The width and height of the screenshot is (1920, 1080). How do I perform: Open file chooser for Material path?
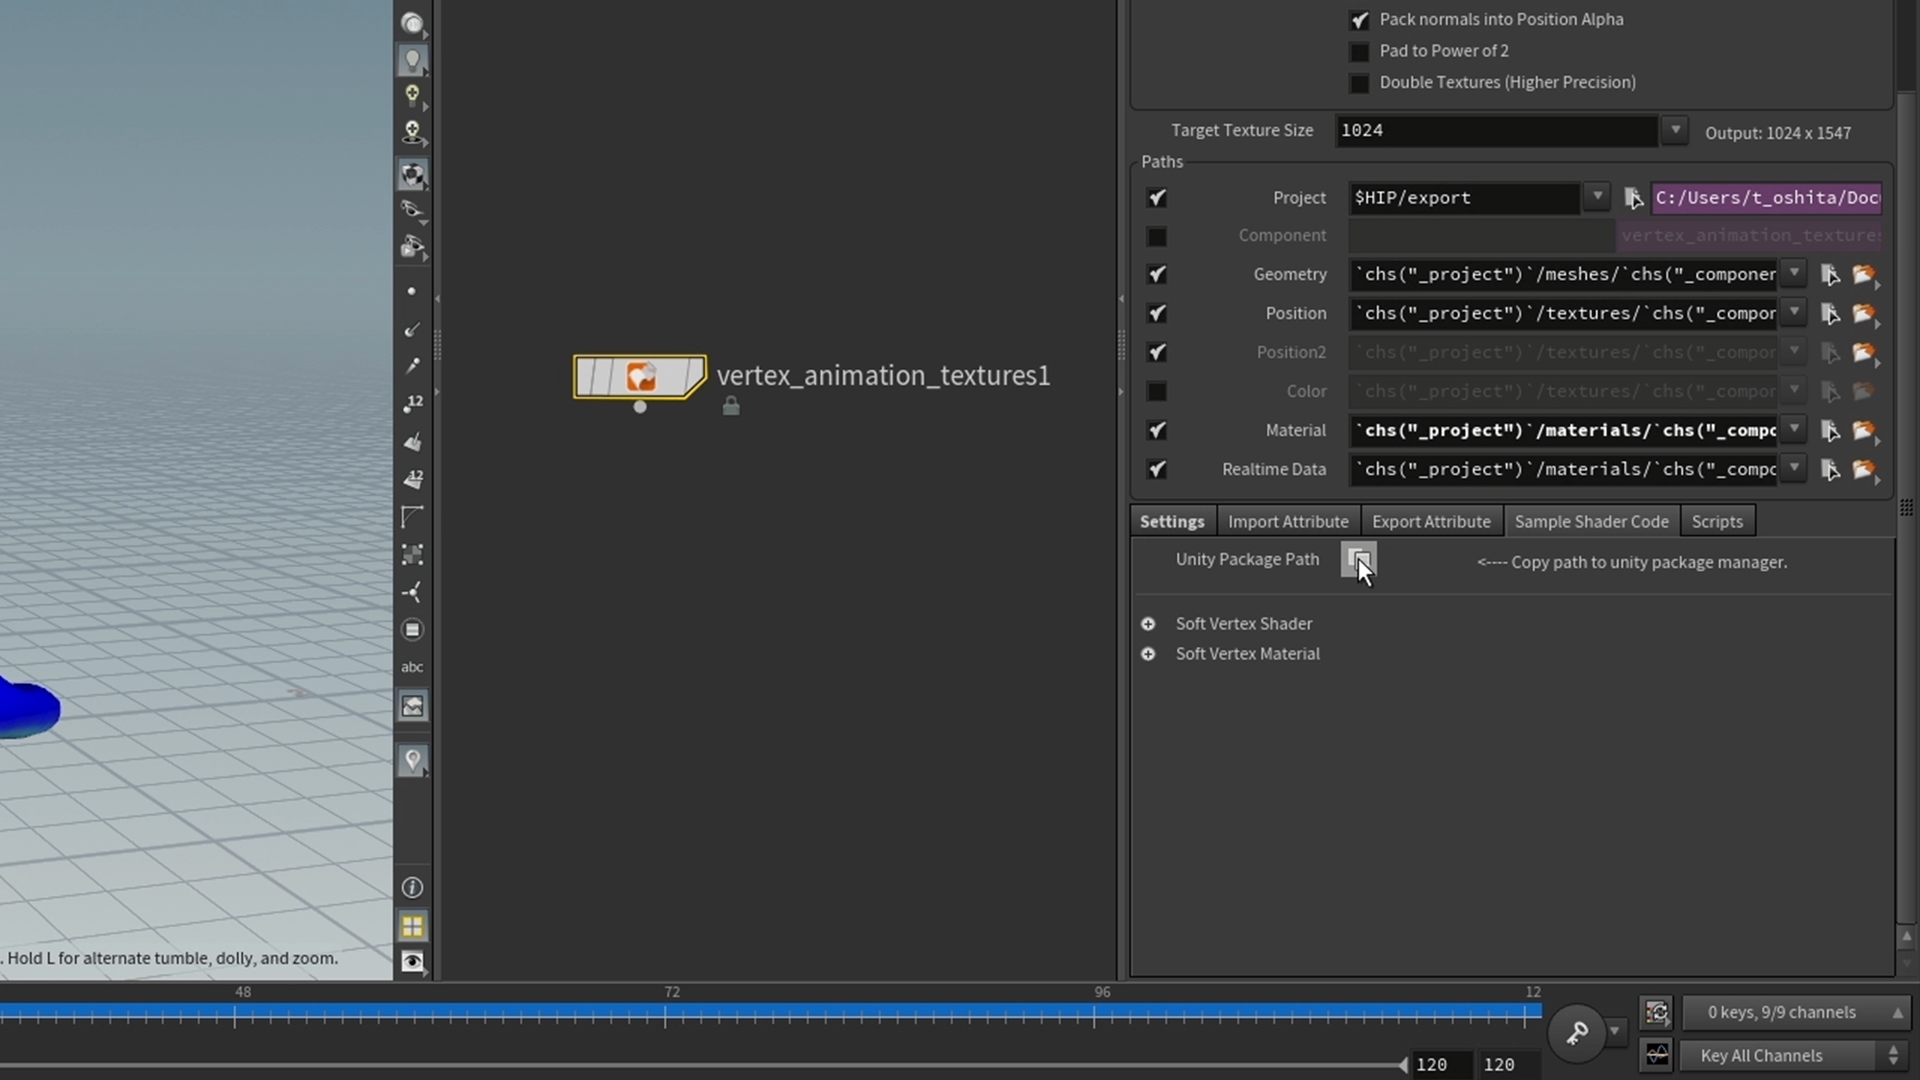[x=1863, y=430]
